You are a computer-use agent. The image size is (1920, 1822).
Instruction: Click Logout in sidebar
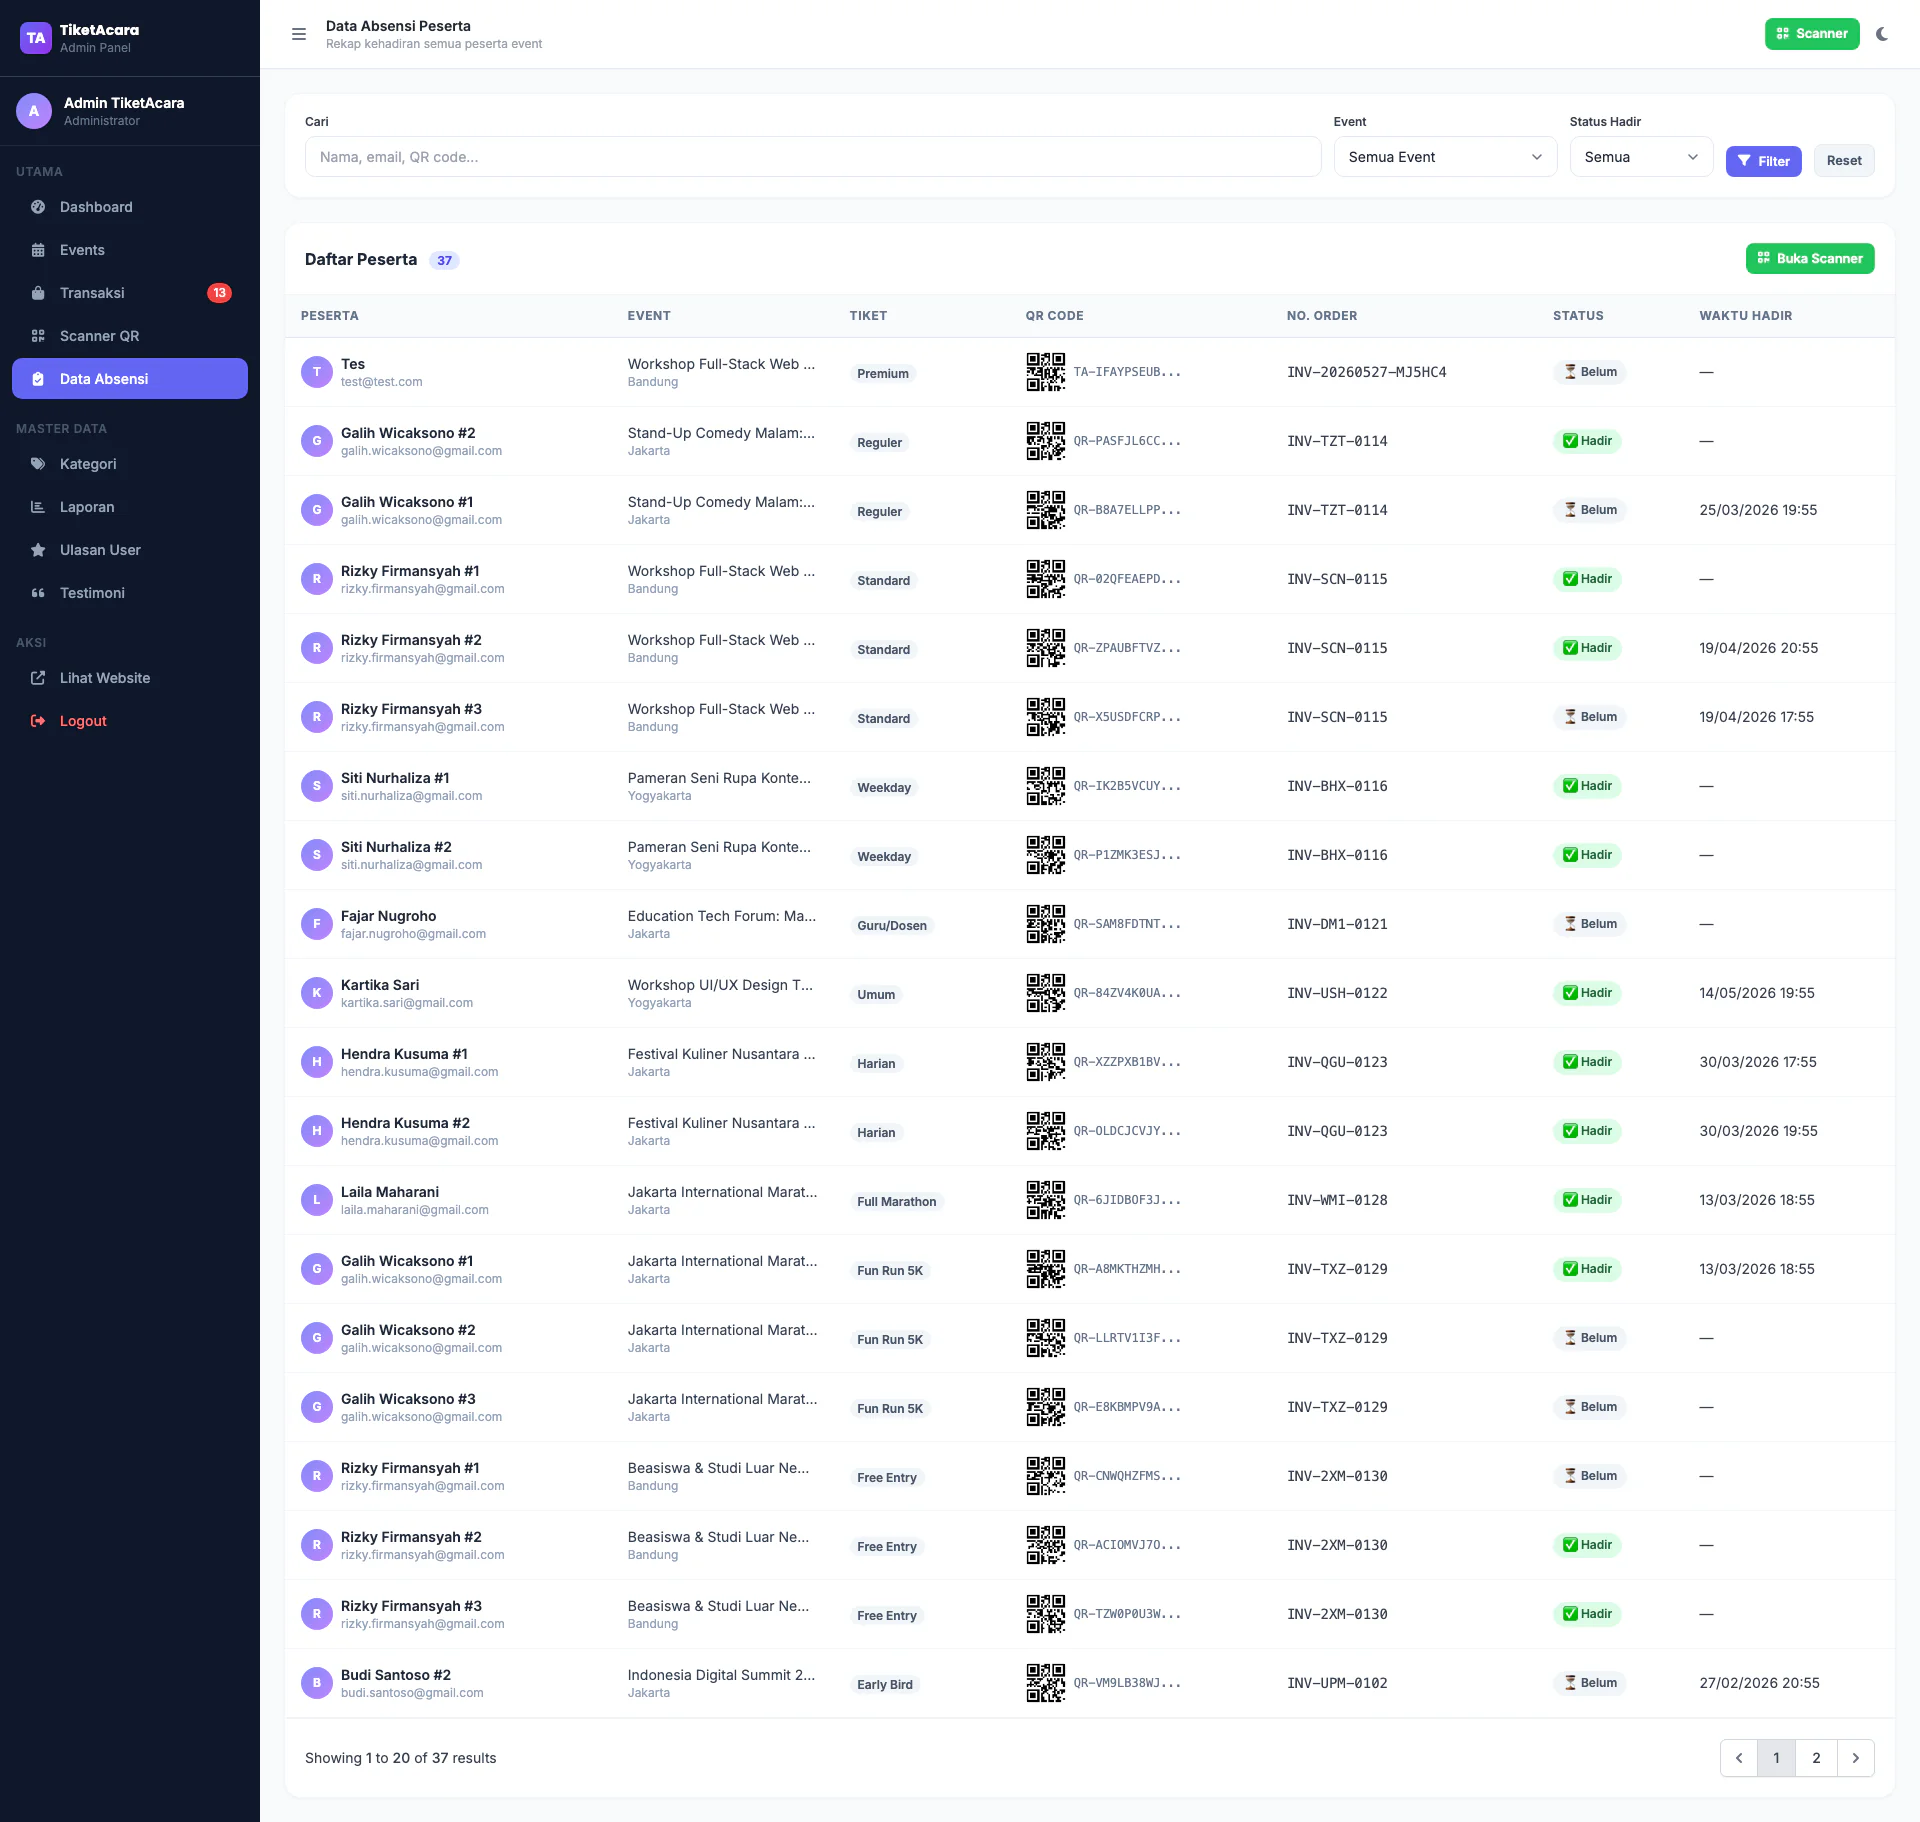click(130, 721)
